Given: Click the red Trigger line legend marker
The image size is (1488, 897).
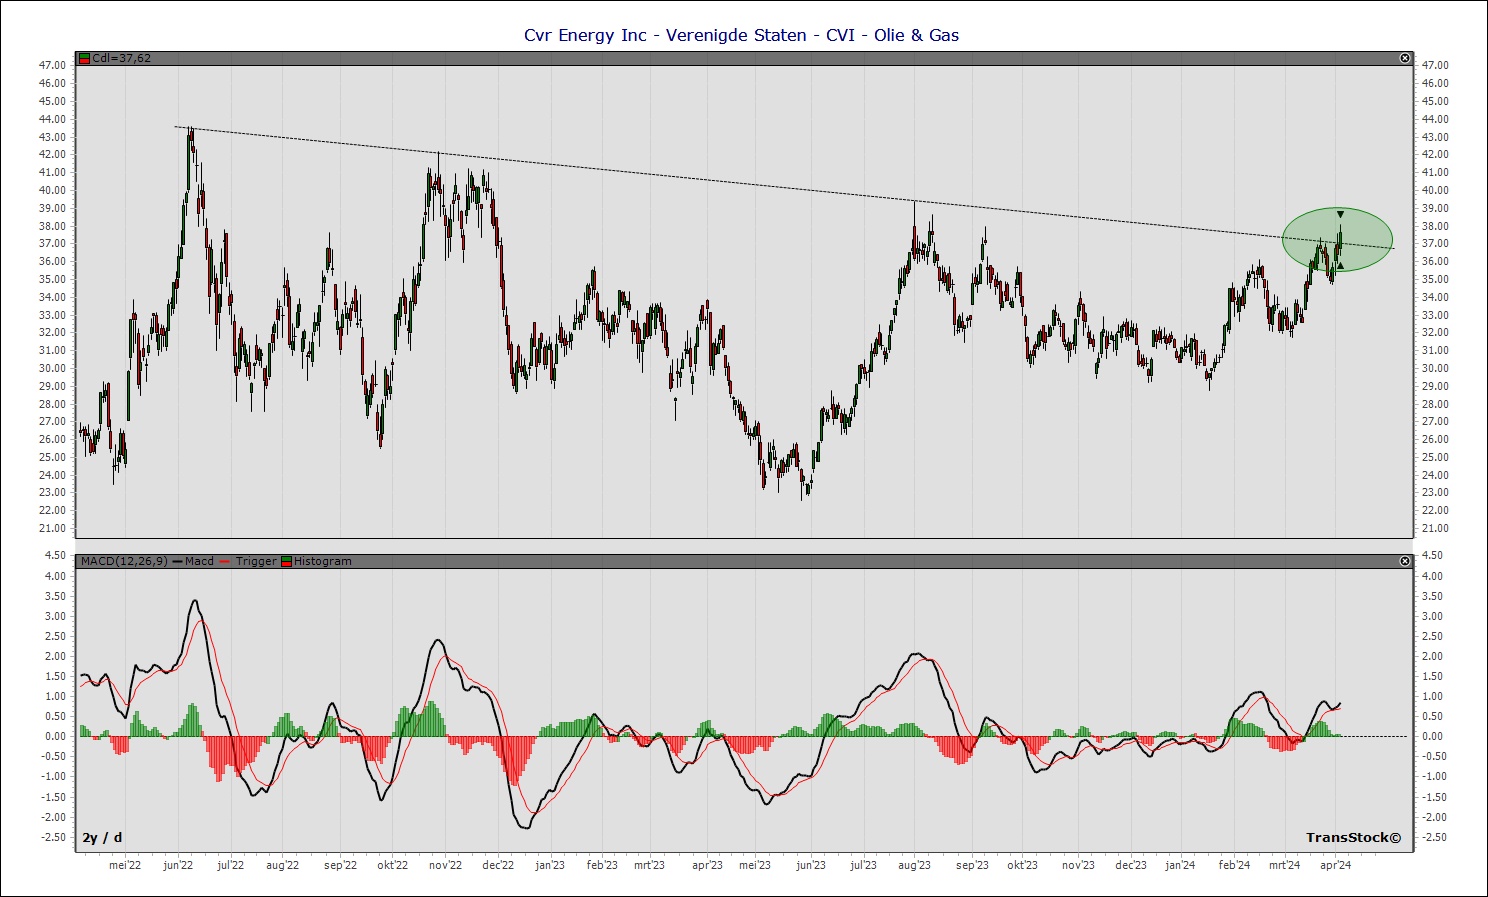Looking at the screenshot, I should click(x=224, y=562).
